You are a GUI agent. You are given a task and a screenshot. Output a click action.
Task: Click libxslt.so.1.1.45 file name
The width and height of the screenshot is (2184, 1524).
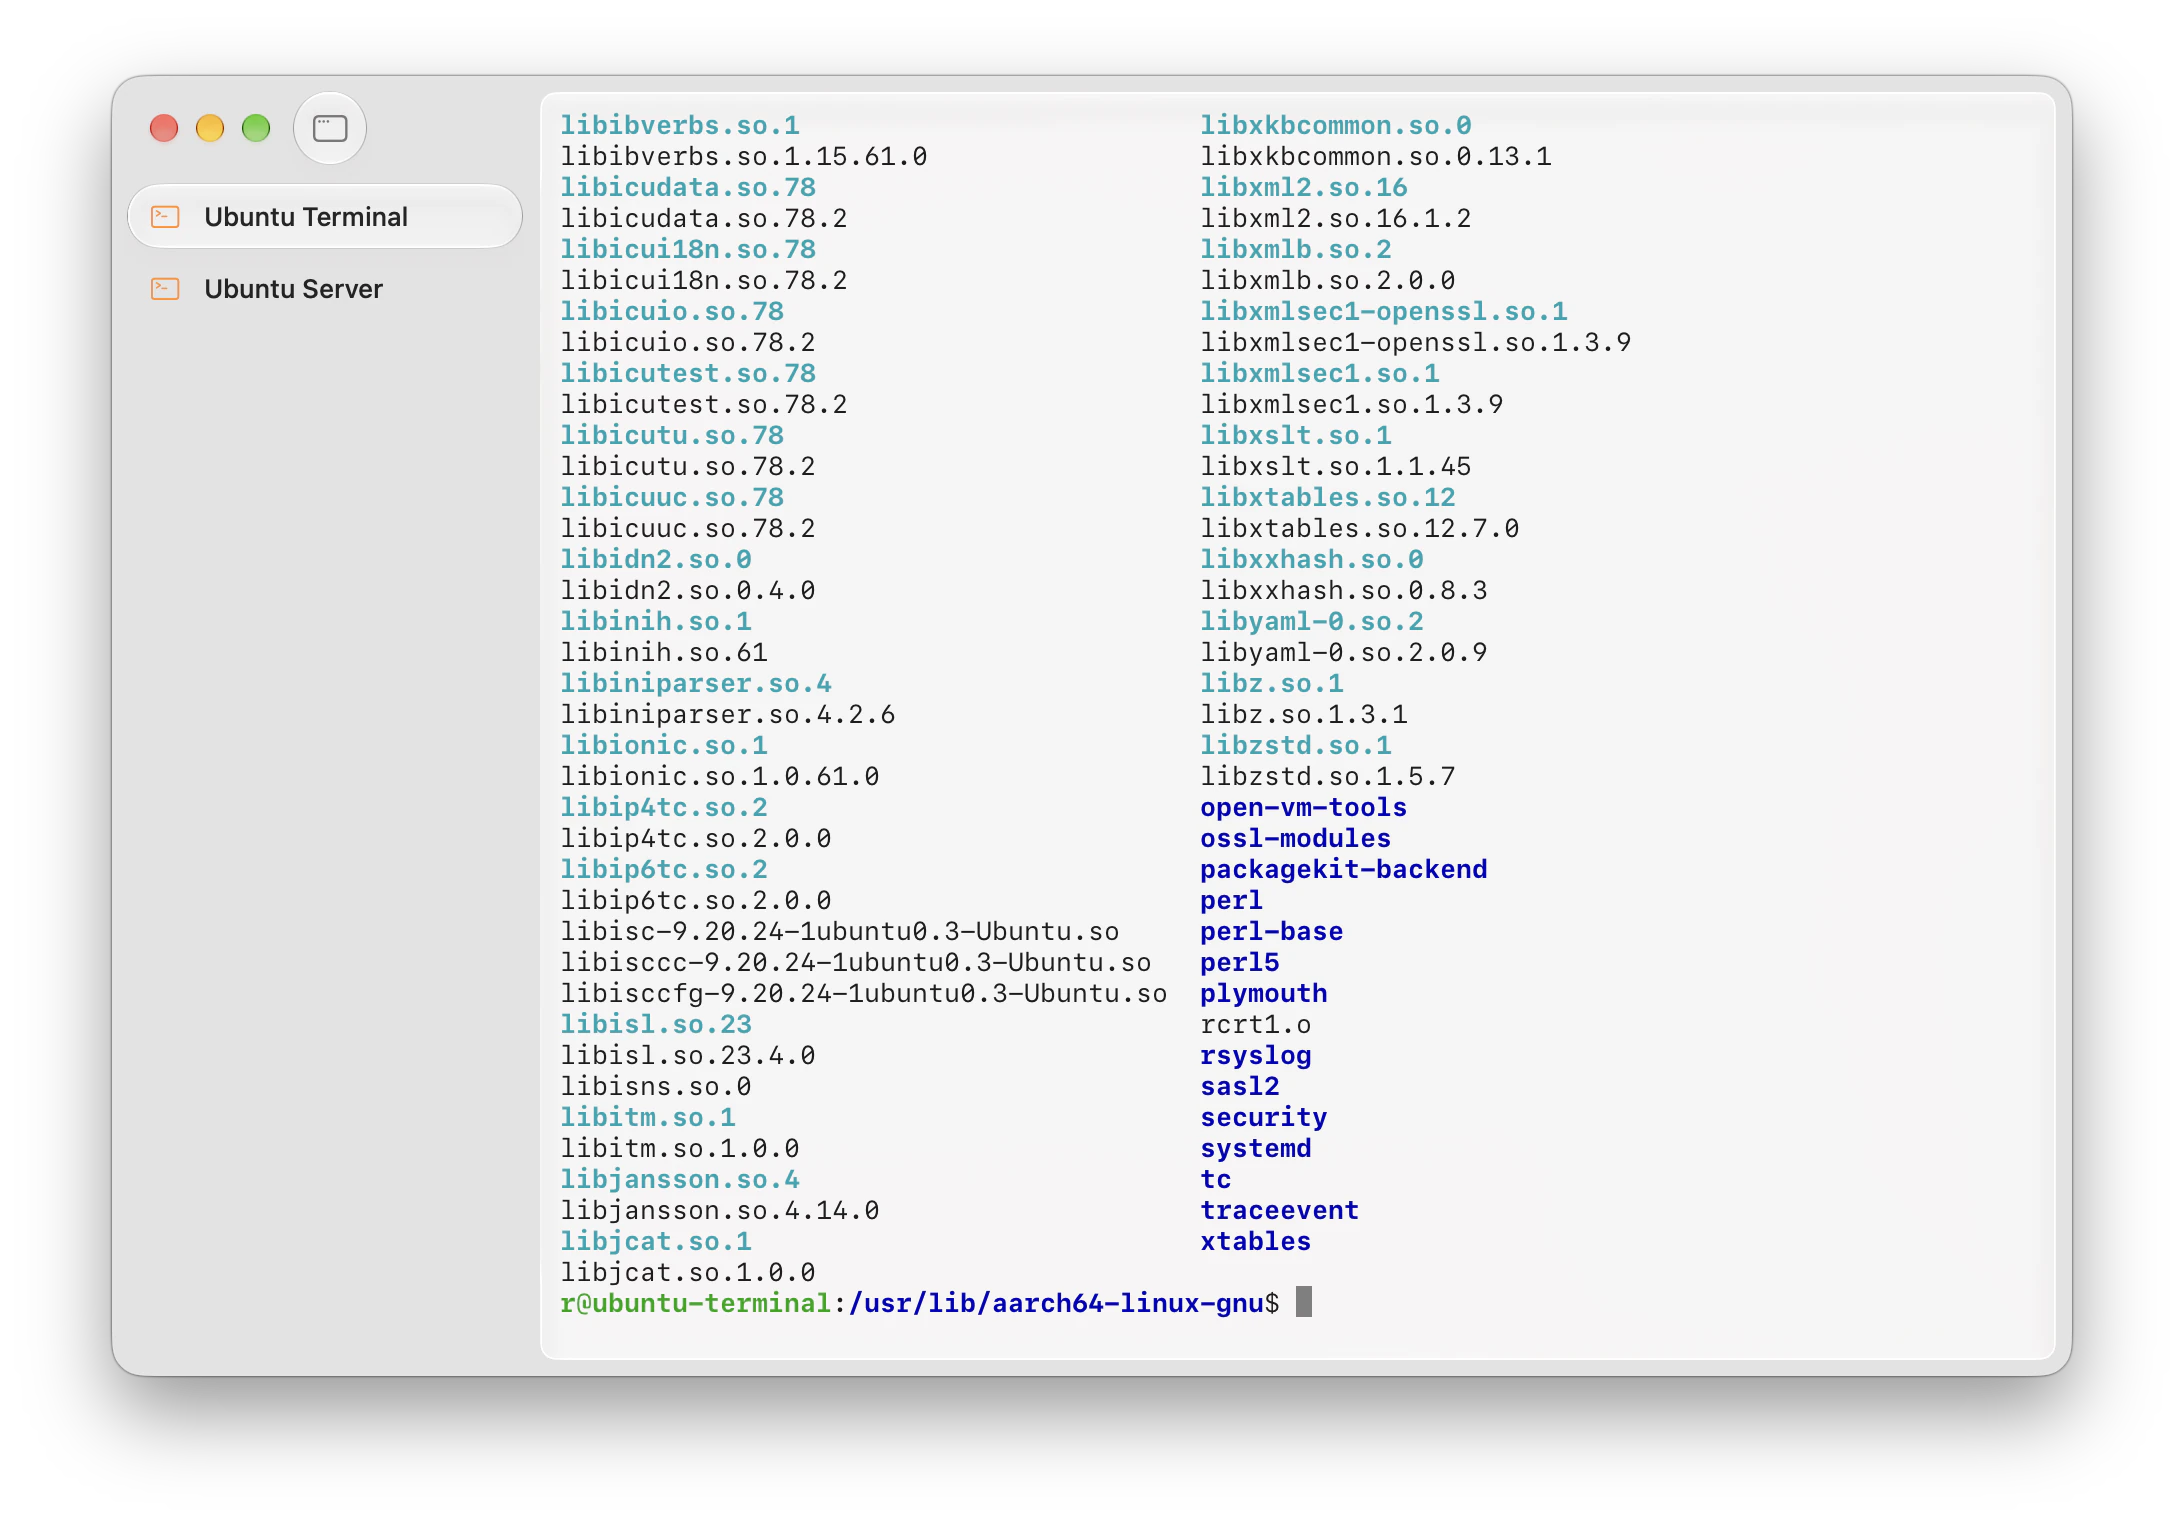(x=1336, y=466)
